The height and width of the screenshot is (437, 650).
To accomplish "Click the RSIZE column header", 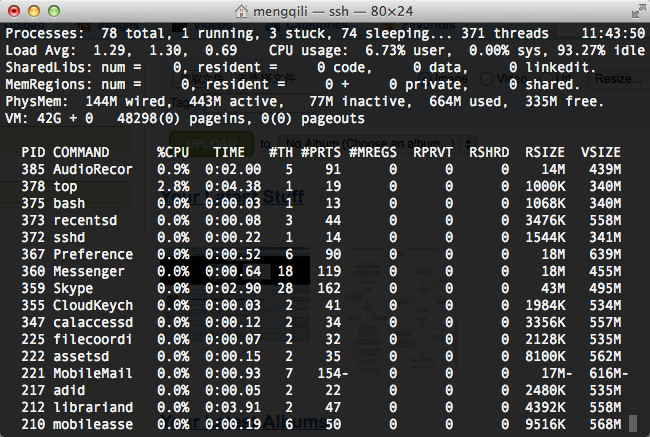I will point(545,152).
